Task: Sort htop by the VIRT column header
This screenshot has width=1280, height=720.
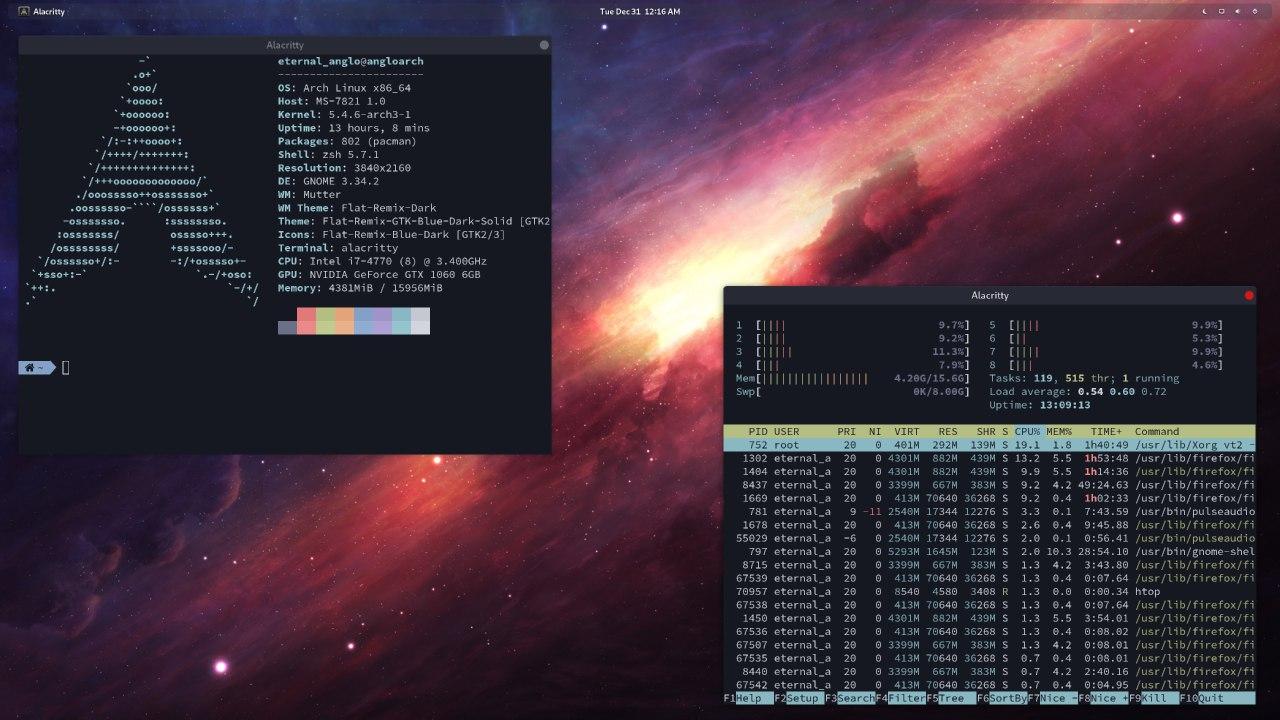Action: pyautogui.click(x=907, y=431)
